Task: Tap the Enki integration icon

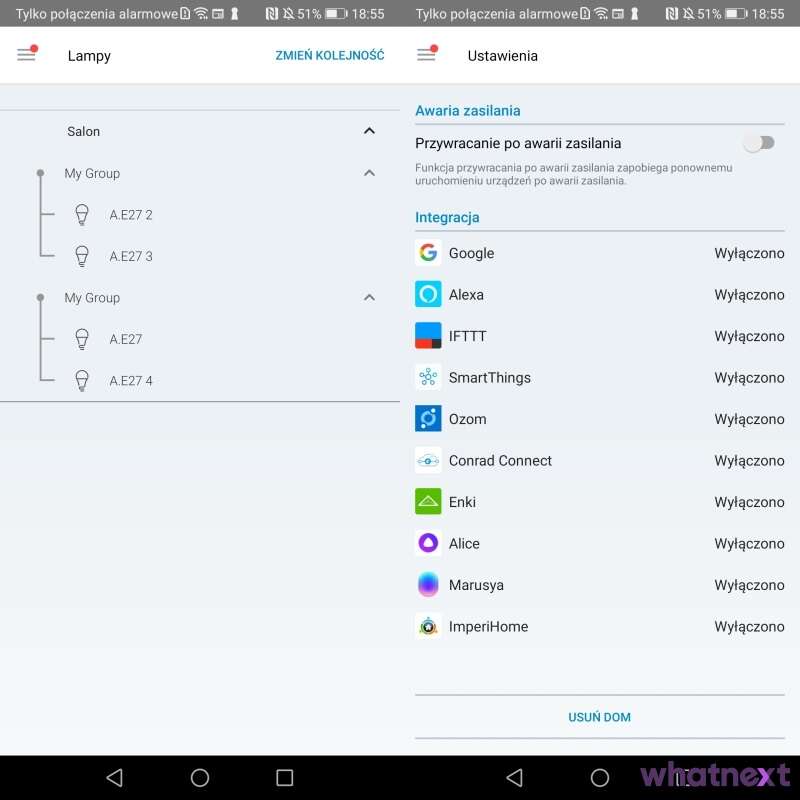Action: coord(428,502)
